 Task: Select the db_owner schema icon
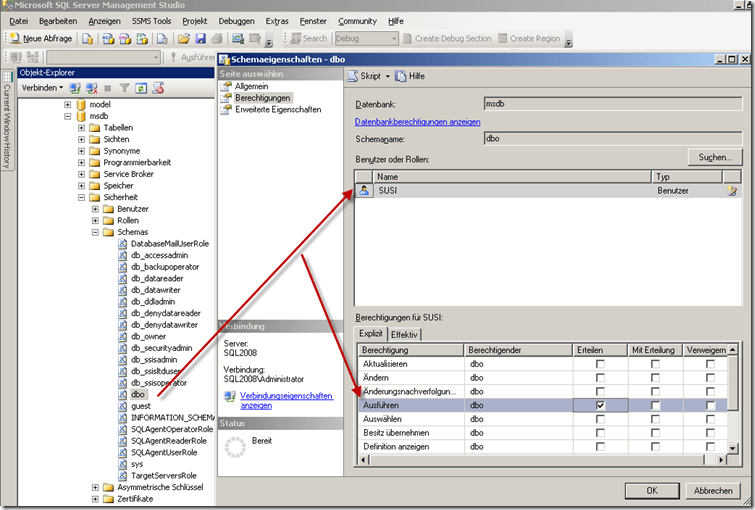pyautogui.click(x=123, y=337)
